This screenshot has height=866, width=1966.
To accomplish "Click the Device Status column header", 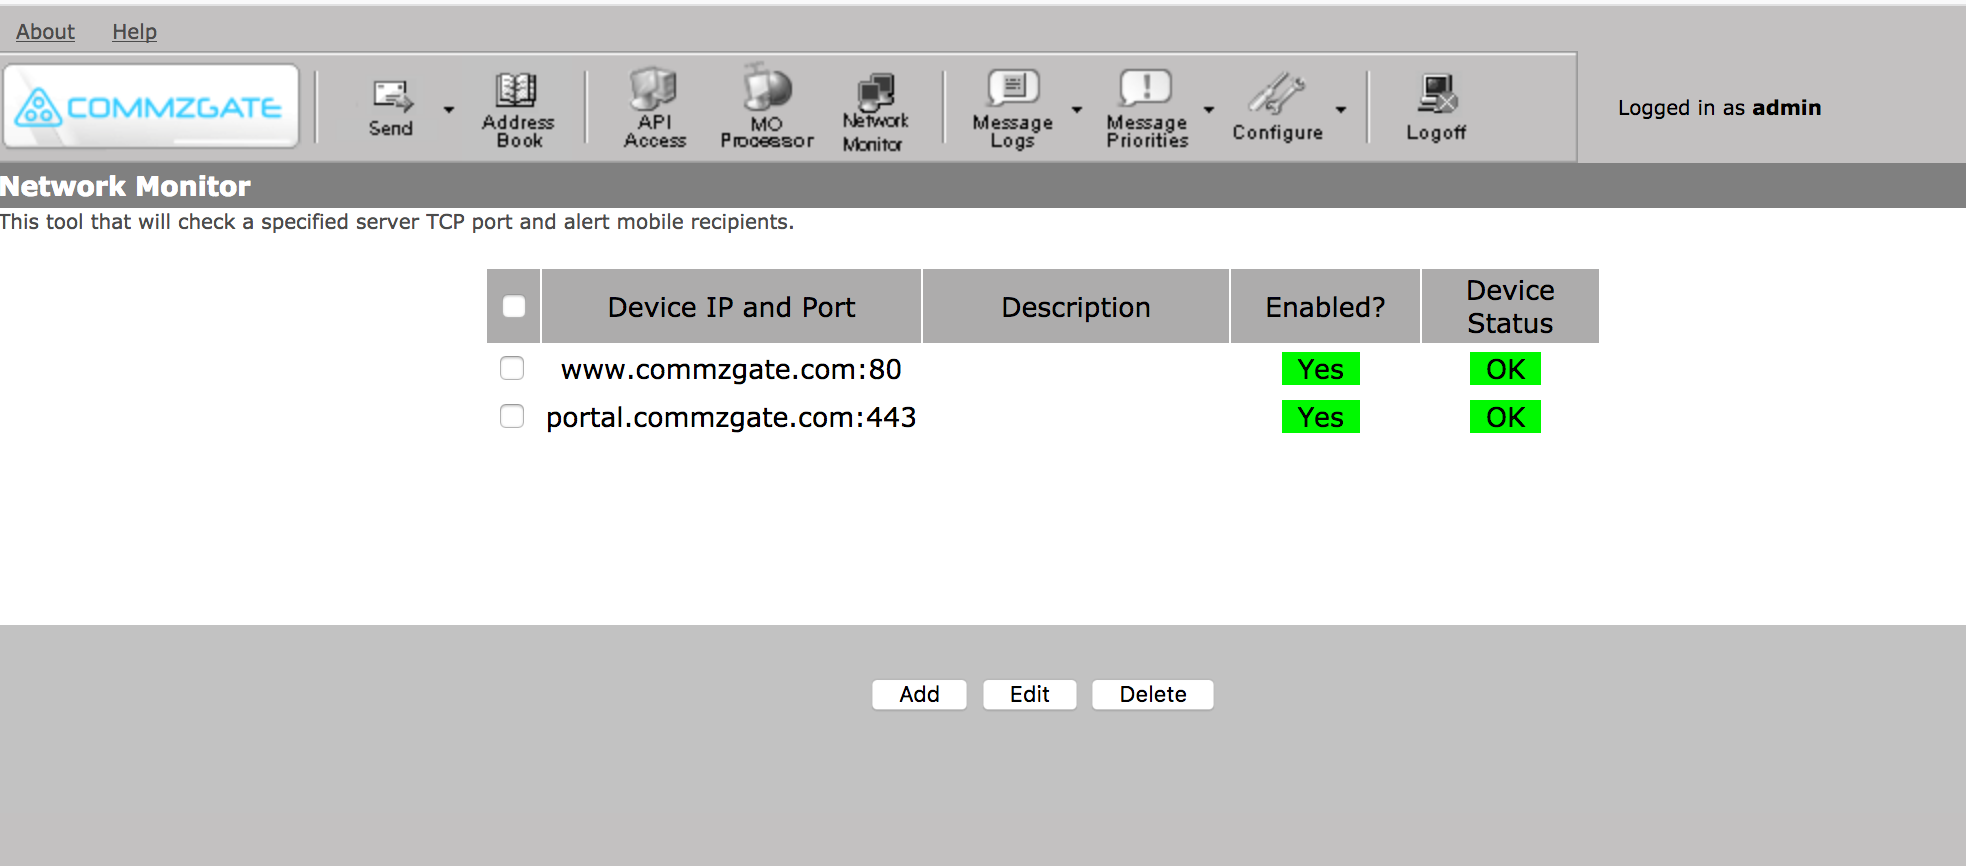I will (x=1510, y=306).
